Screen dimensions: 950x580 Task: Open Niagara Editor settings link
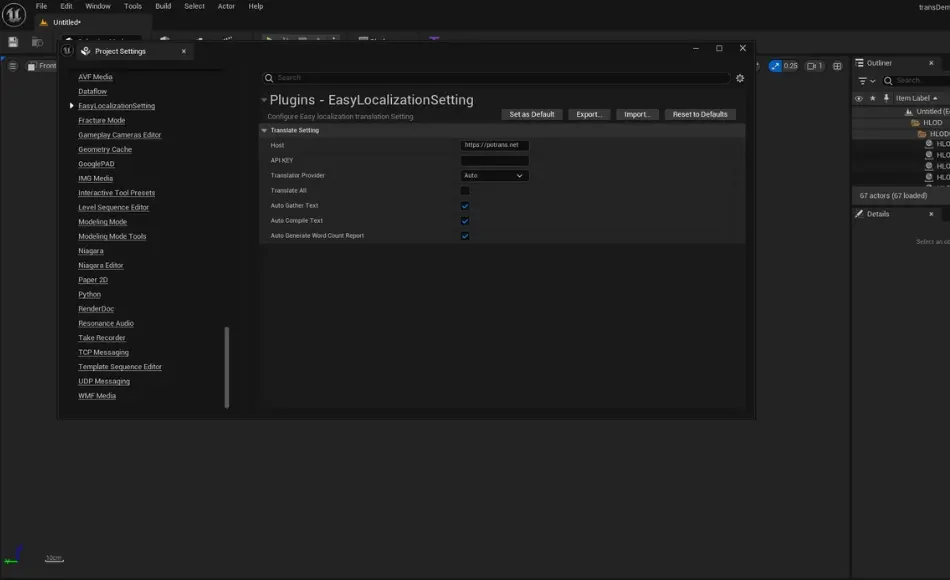pyautogui.click(x=101, y=265)
